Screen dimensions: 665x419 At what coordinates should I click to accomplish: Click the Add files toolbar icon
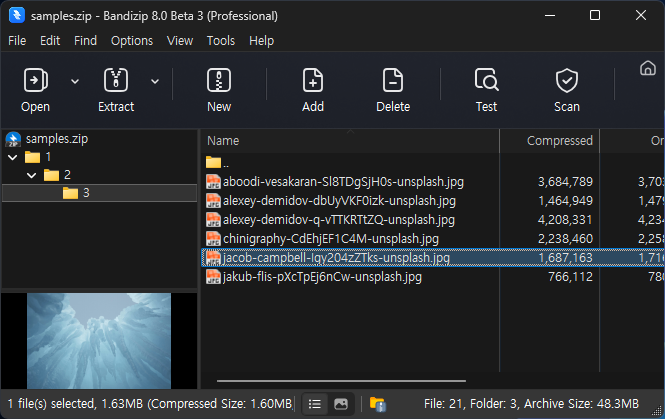[313, 81]
